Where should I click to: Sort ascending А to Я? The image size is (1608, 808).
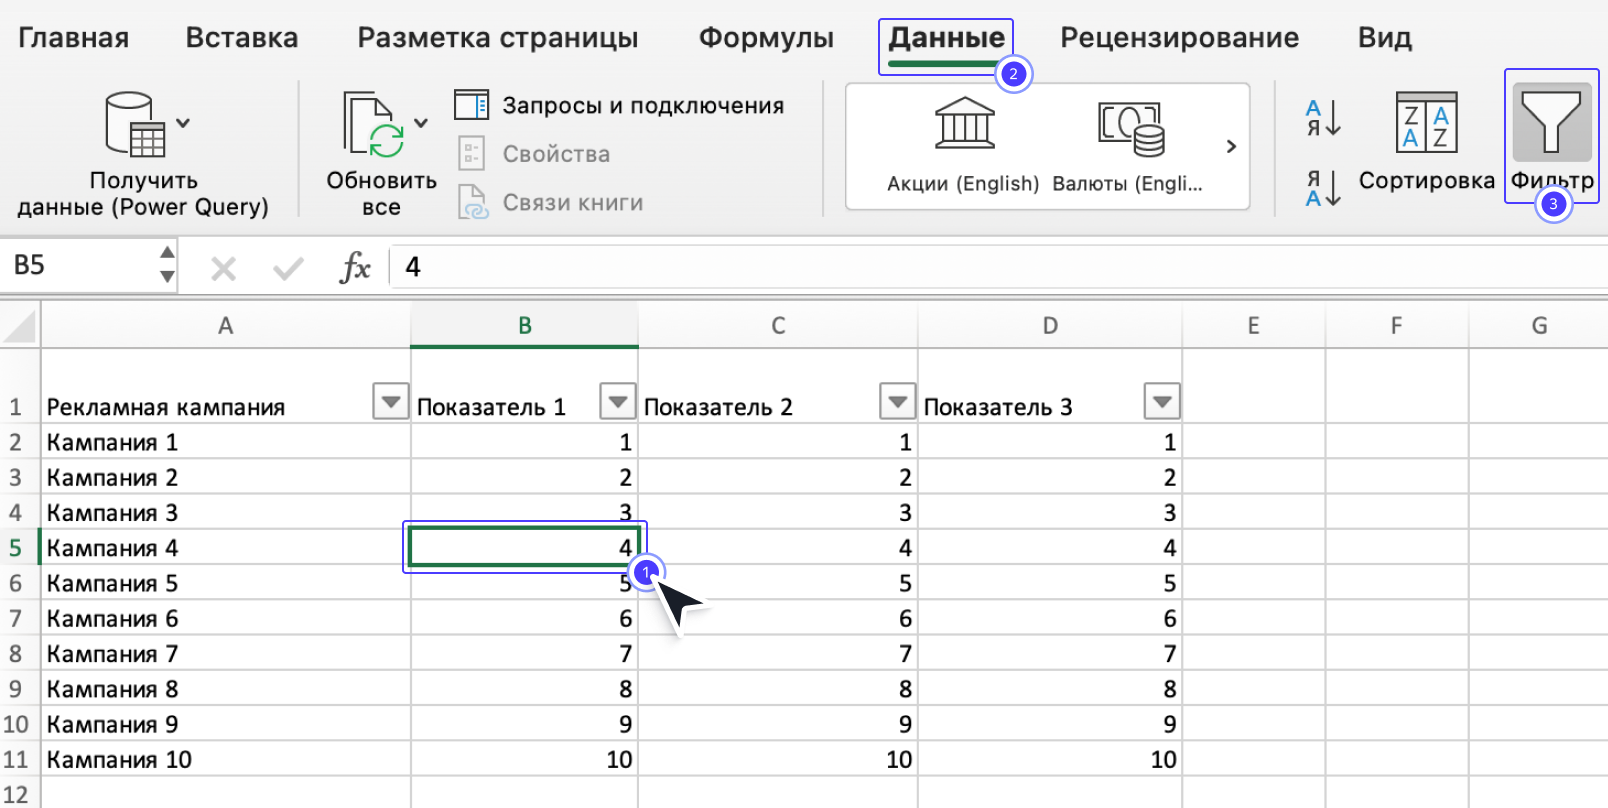click(x=1323, y=118)
